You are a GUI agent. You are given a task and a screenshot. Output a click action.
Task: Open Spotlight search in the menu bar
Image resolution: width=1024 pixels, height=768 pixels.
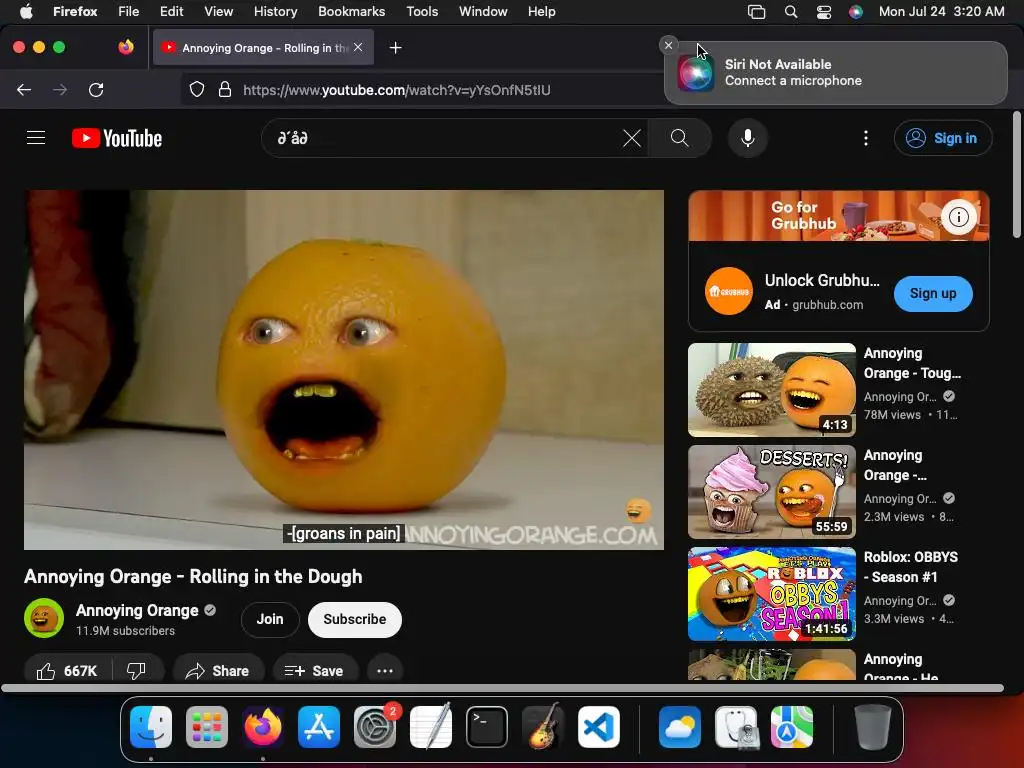click(x=791, y=11)
